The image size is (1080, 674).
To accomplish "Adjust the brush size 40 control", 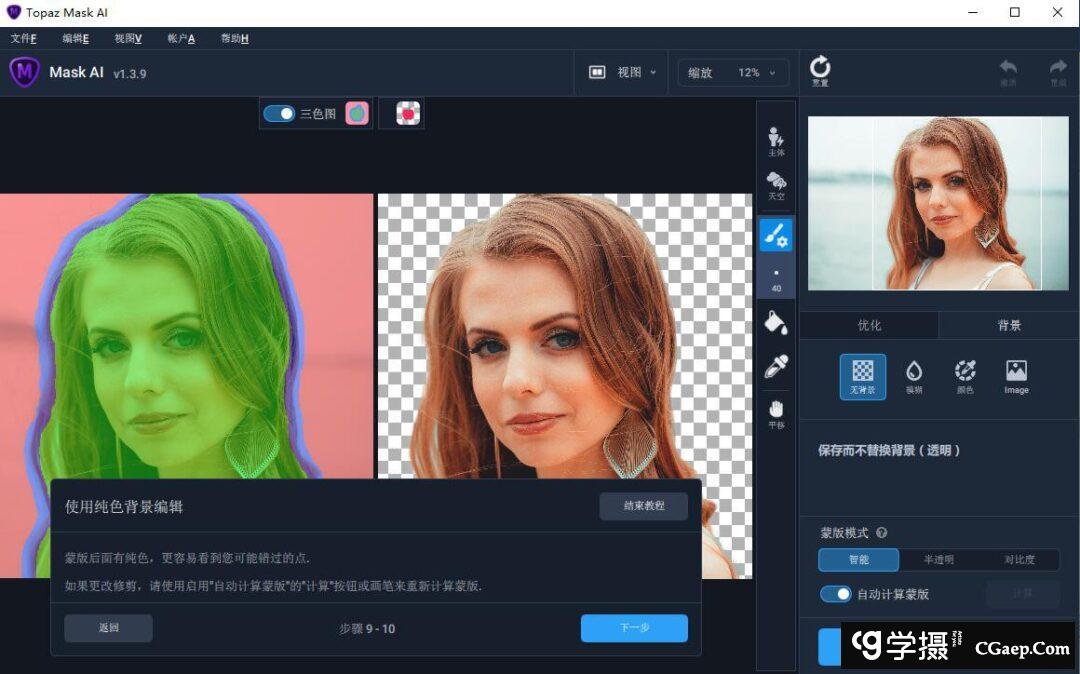I will click(x=776, y=279).
